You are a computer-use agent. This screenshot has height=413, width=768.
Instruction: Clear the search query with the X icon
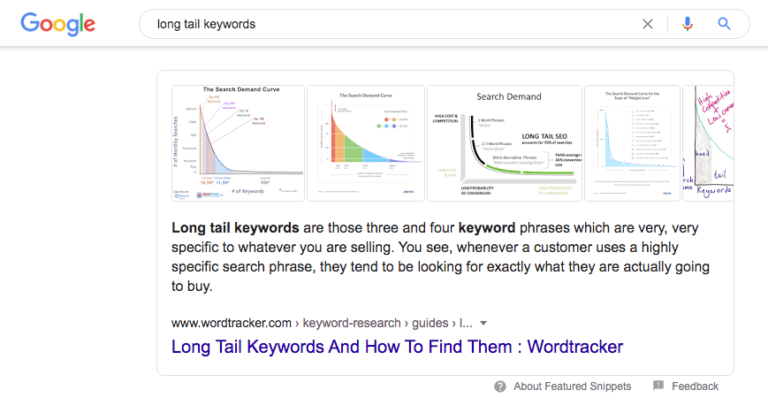[x=648, y=24]
